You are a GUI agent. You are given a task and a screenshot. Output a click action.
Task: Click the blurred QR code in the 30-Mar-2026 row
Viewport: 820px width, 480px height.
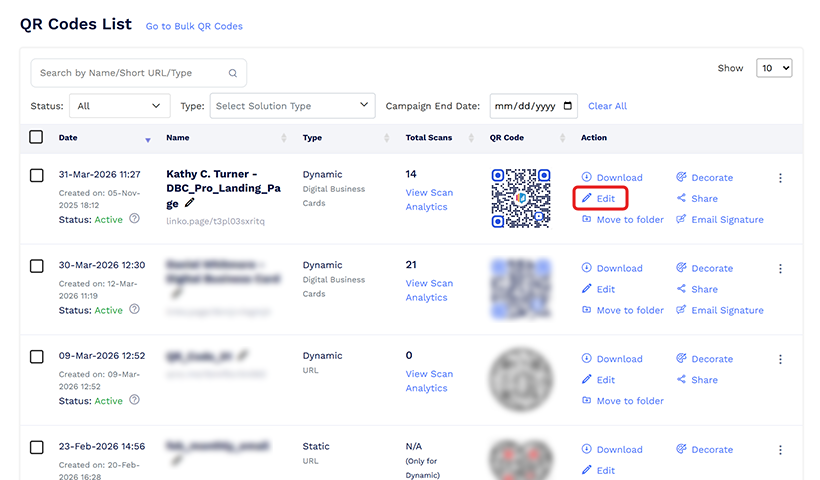(520, 289)
